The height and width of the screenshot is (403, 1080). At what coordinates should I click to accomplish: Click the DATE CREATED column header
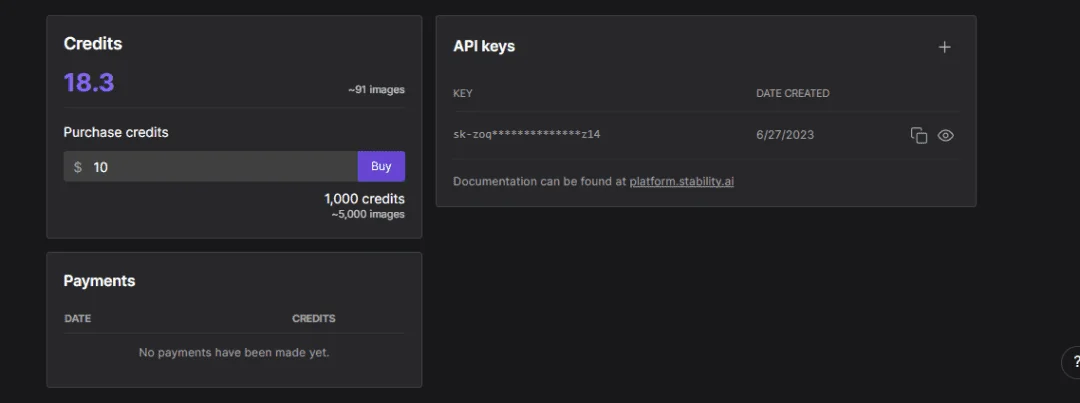click(792, 93)
